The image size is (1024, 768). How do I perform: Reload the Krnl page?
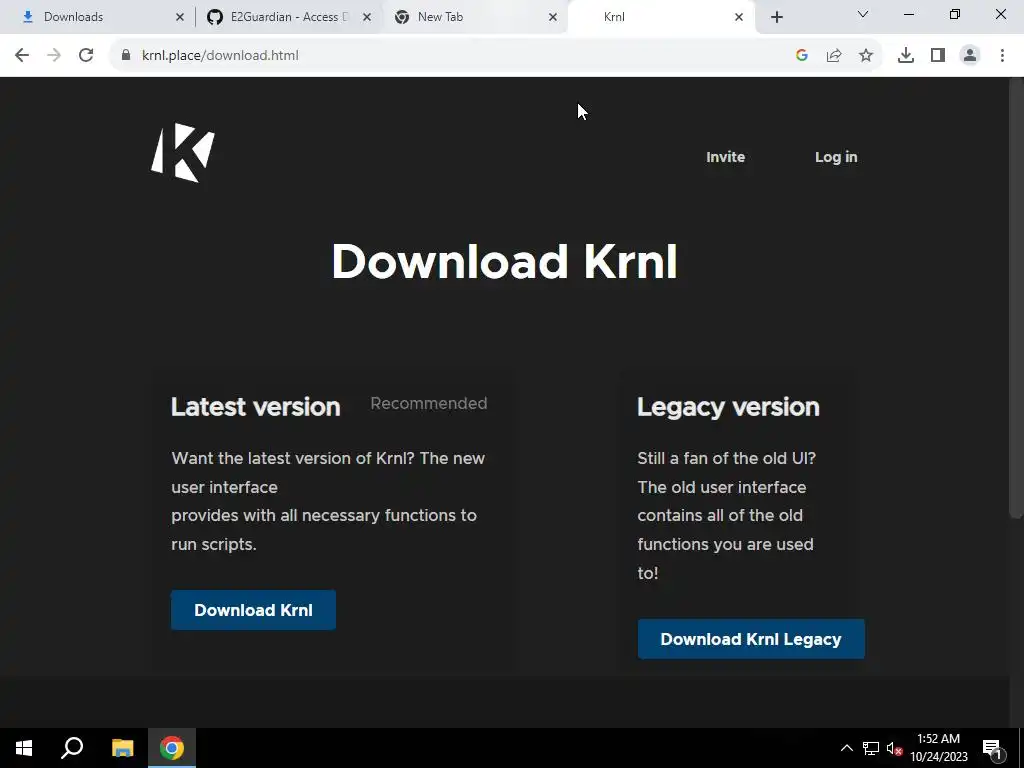point(86,56)
